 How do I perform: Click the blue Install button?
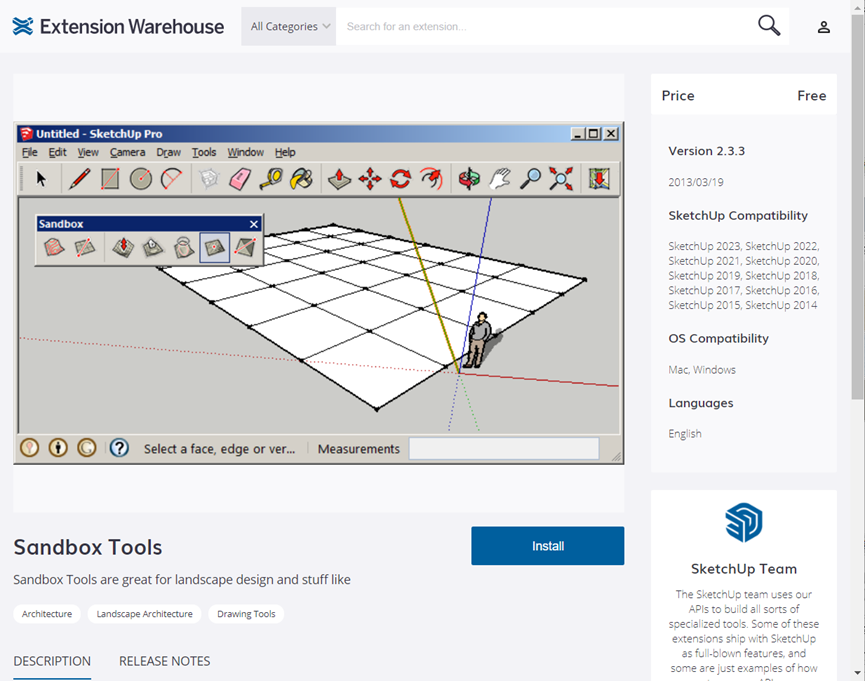(x=548, y=546)
